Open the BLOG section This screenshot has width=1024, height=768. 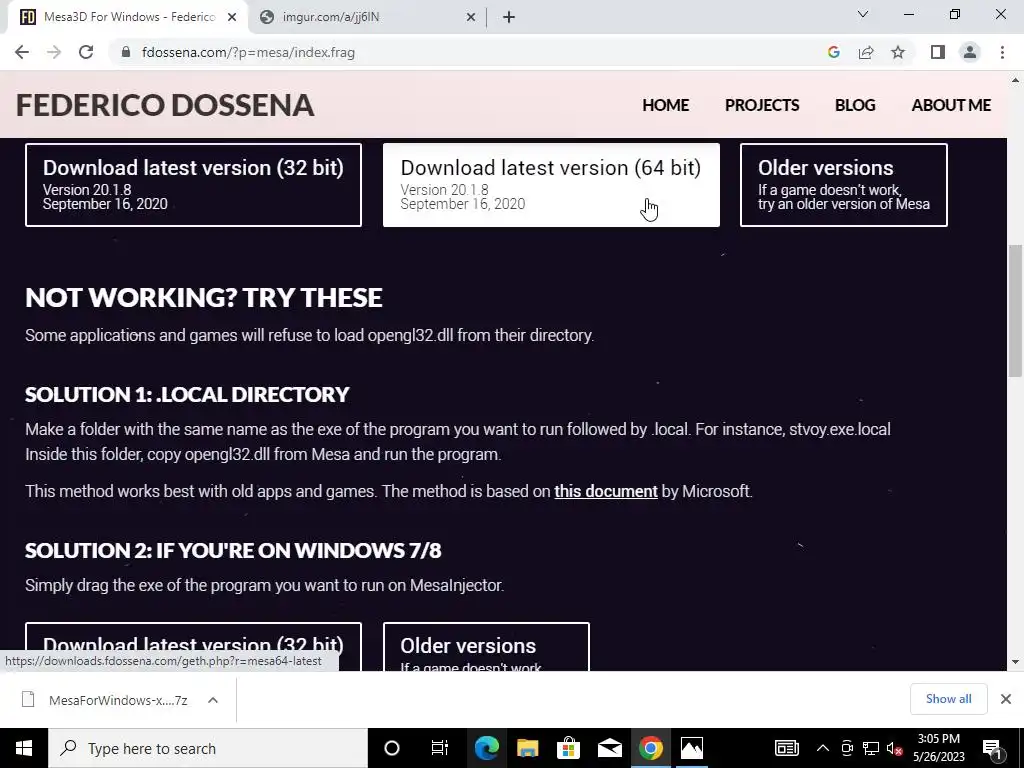tap(855, 105)
